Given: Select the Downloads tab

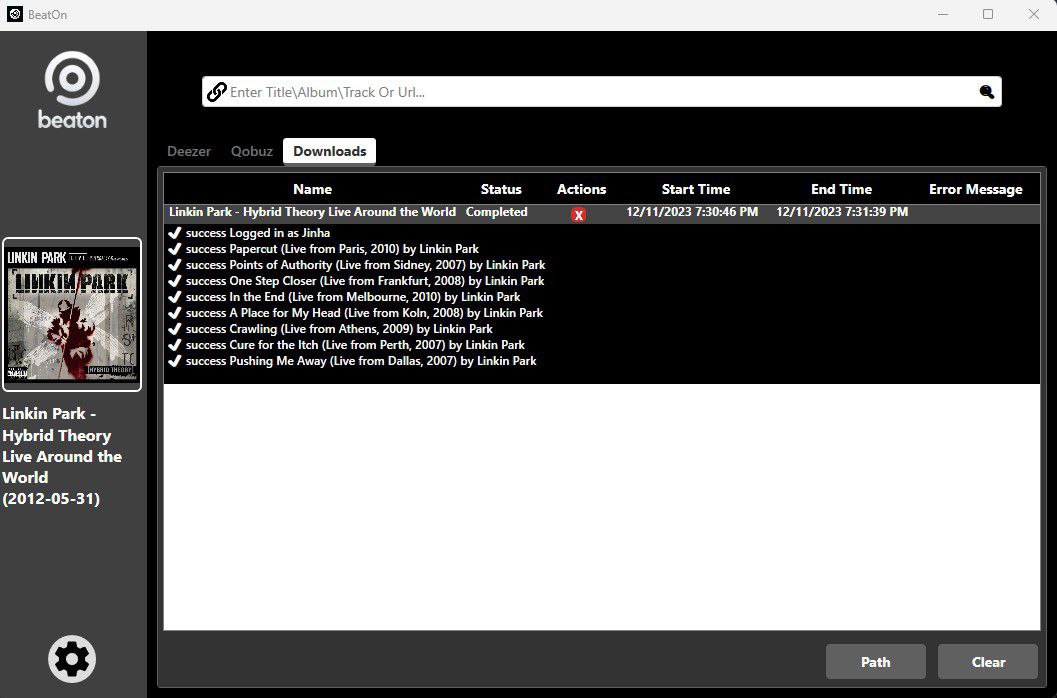Looking at the screenshot, I should [330, 151].
